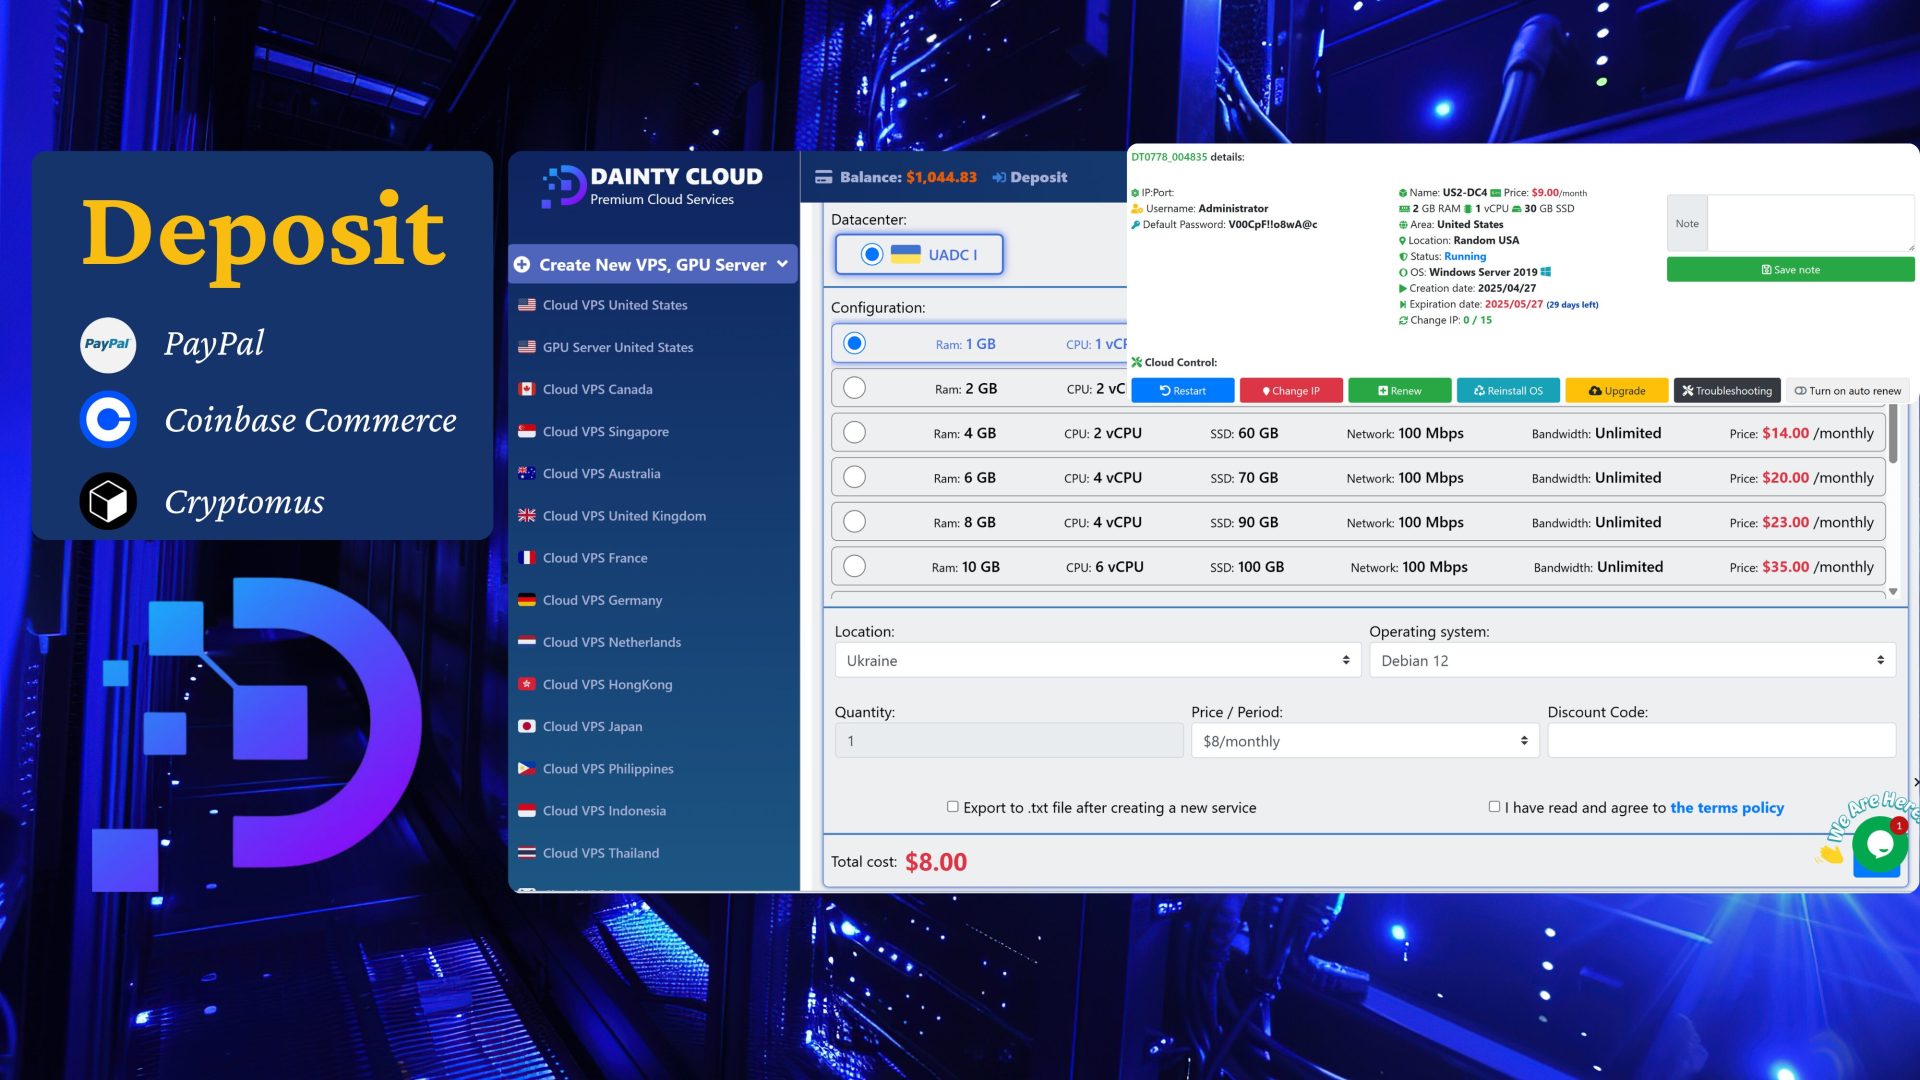Click the Coinbase Commerce logo icon
Image resolution: width=1920 pixels, height=1080 pixels.
108,420
